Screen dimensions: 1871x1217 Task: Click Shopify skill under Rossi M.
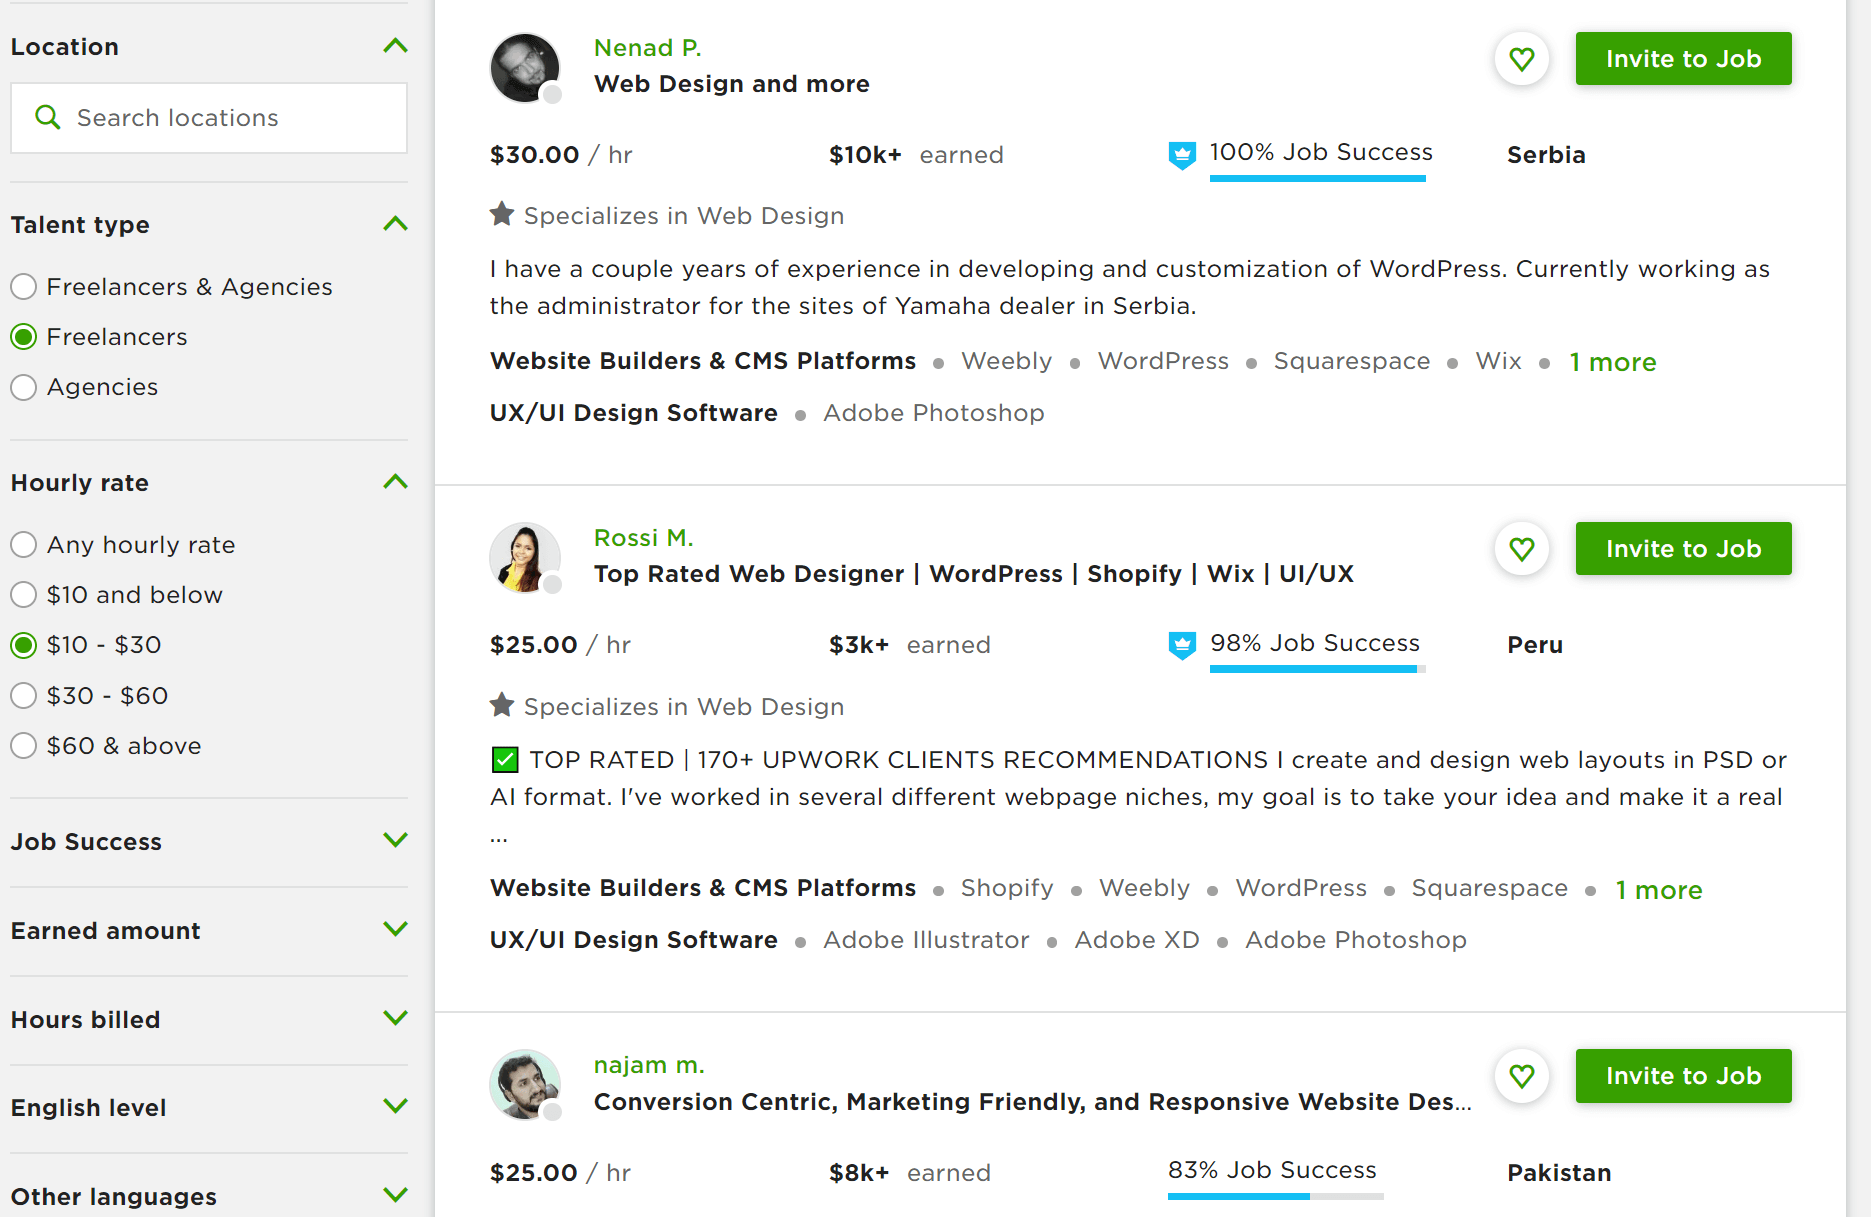coord(1007,888)
